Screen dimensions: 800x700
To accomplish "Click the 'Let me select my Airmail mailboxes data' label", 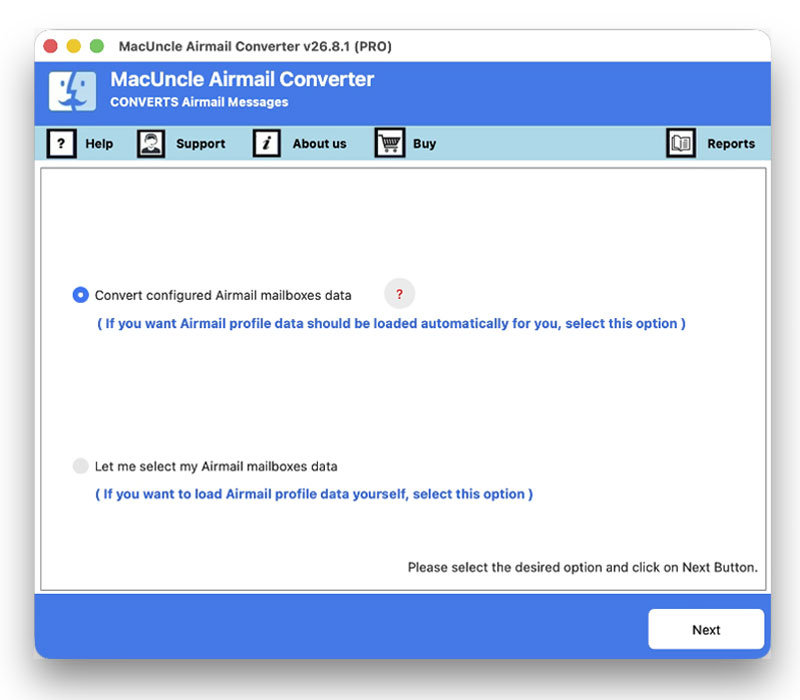I will 216,466.
